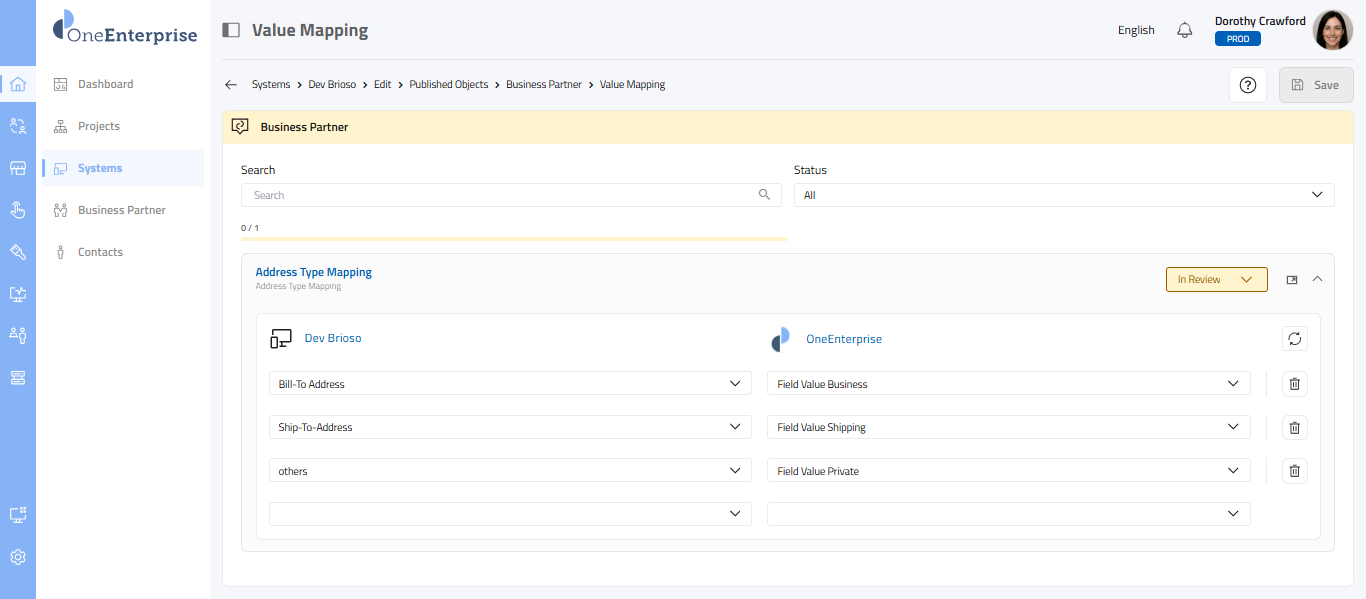This screenshot has height=599, width=1366.
Task: Click the settings gear in left rail
Action: pos(17,557)
